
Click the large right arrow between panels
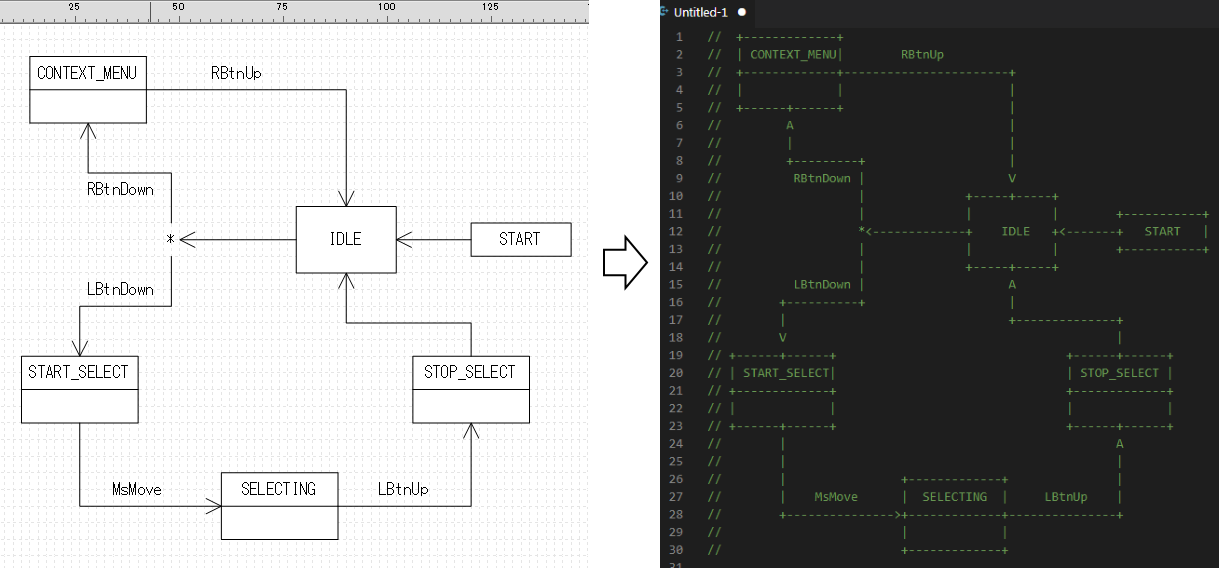625,263
